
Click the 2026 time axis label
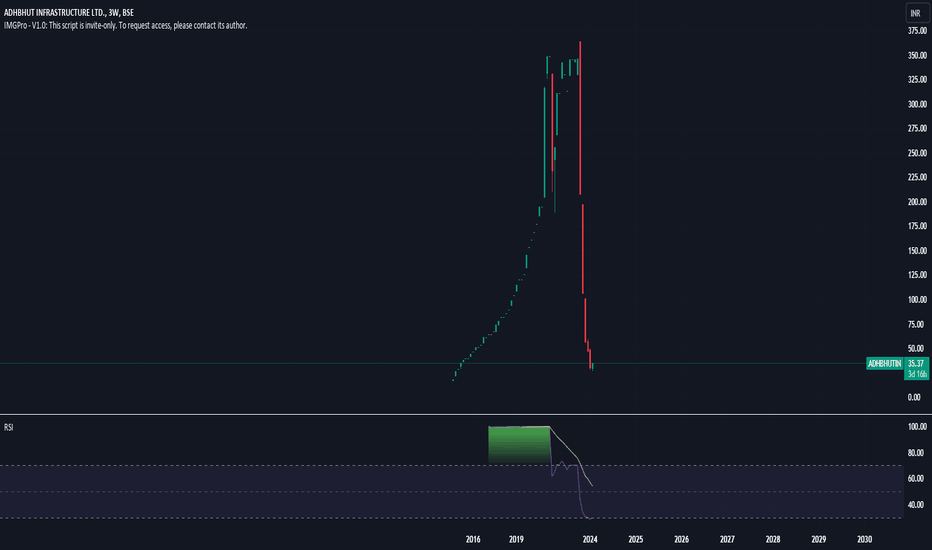click(x=681, y=539)
